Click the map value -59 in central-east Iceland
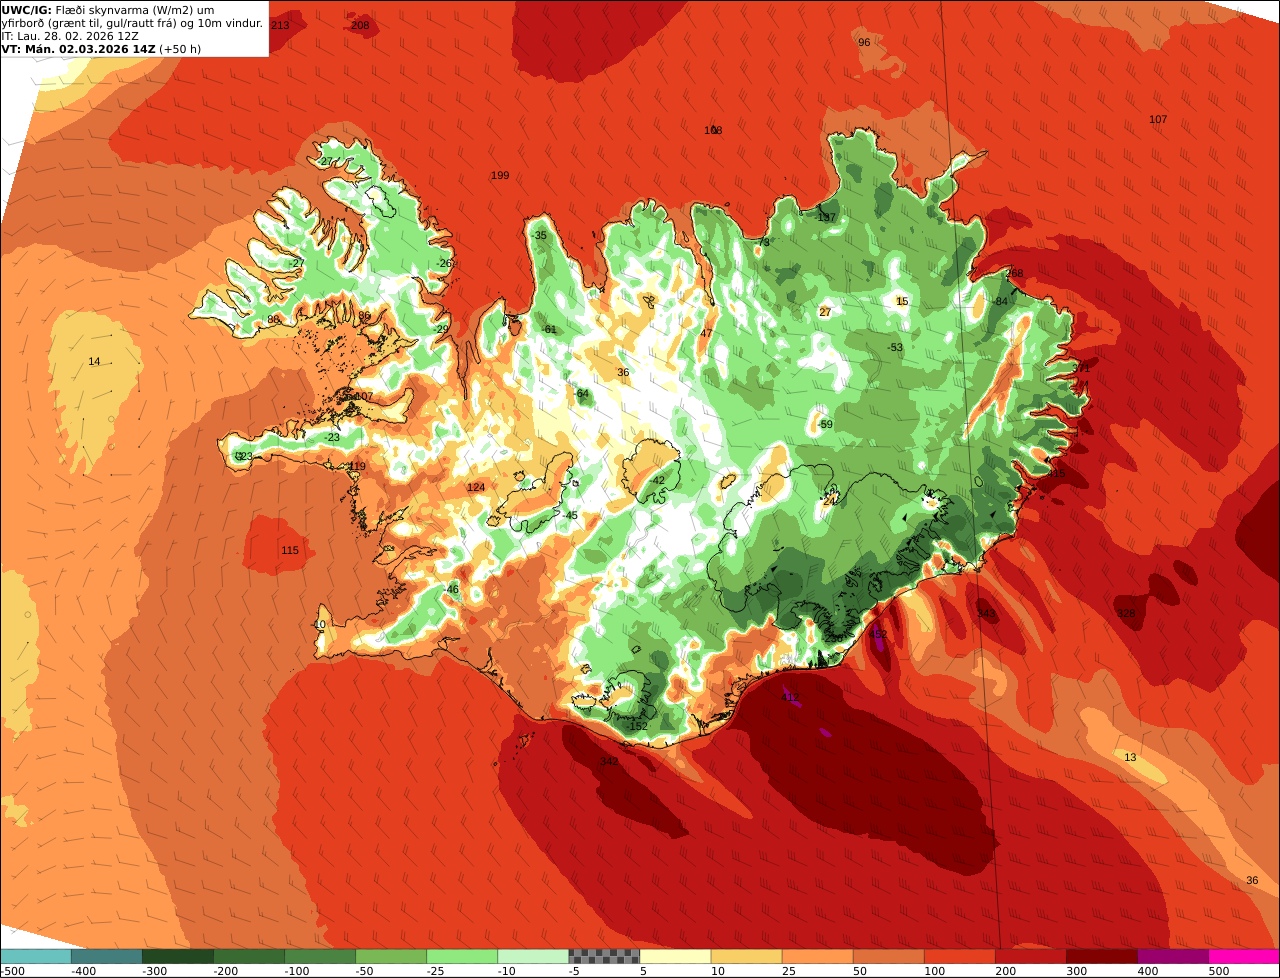 (x=825, y=425)
